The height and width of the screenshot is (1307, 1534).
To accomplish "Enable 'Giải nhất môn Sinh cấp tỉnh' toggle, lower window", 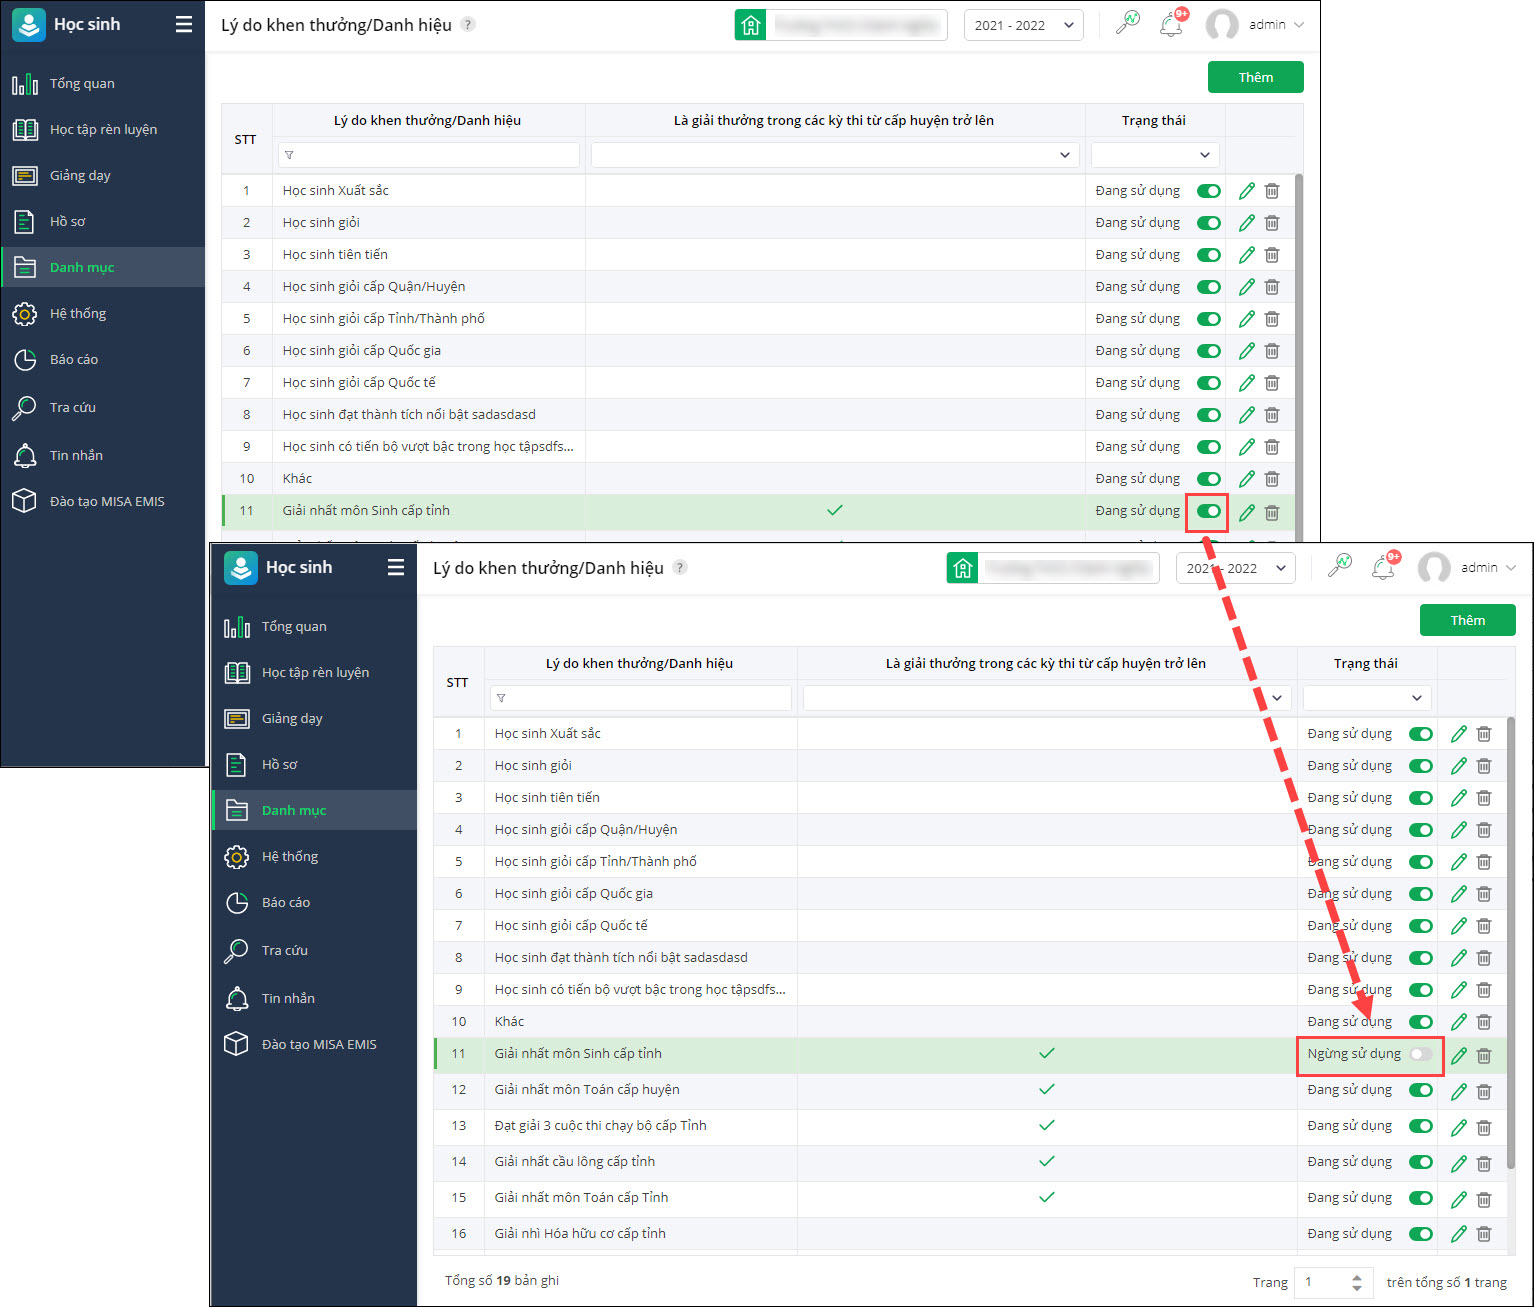I will tap(1421, 1054).
